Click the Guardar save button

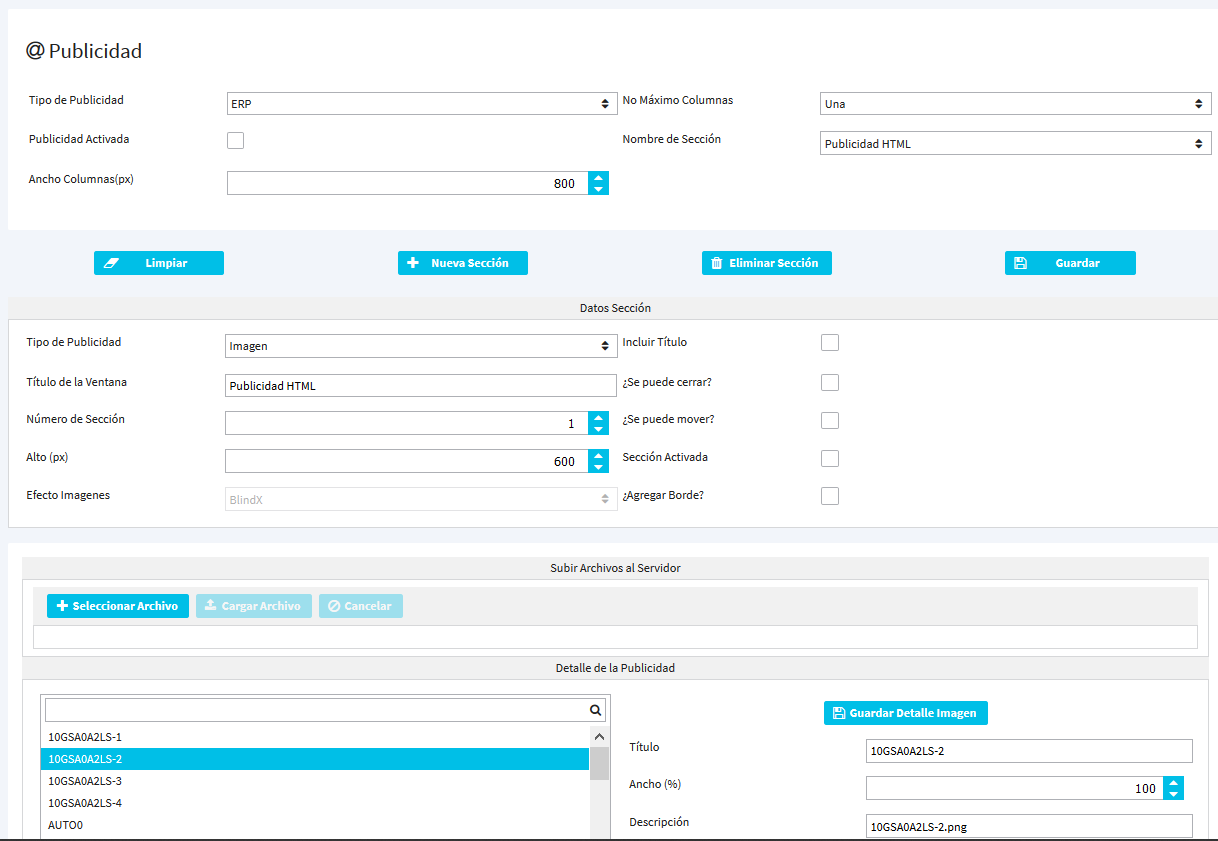click(1070, 263)
